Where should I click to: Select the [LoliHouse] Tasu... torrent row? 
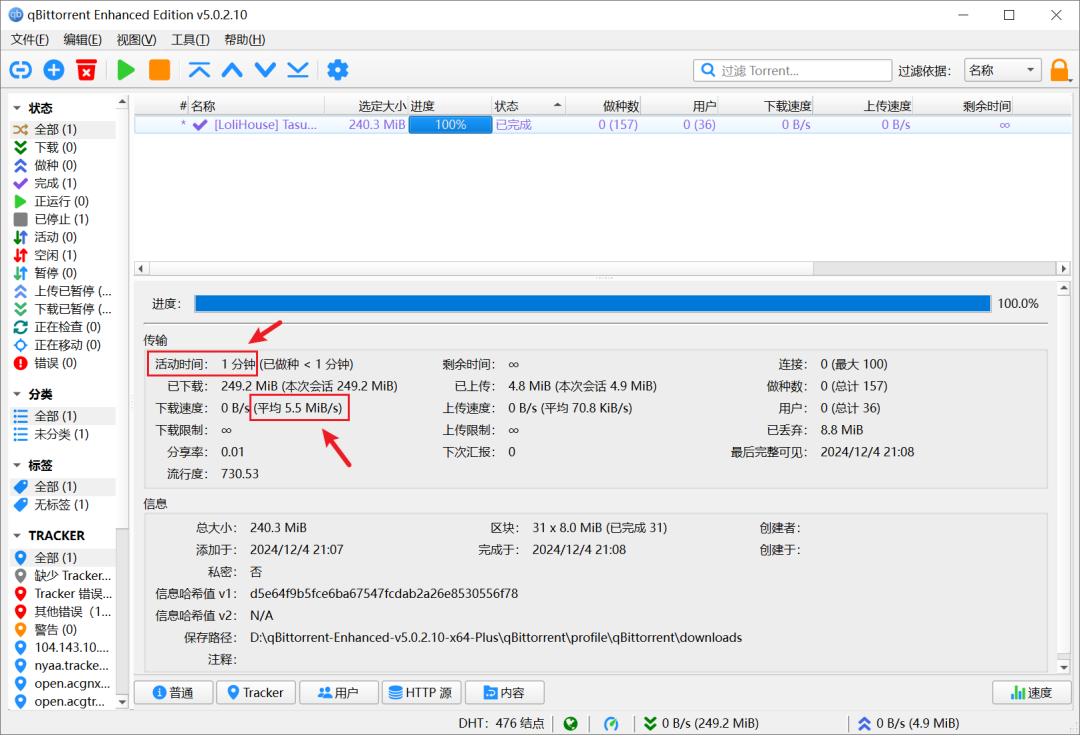[x=603, y=125]
